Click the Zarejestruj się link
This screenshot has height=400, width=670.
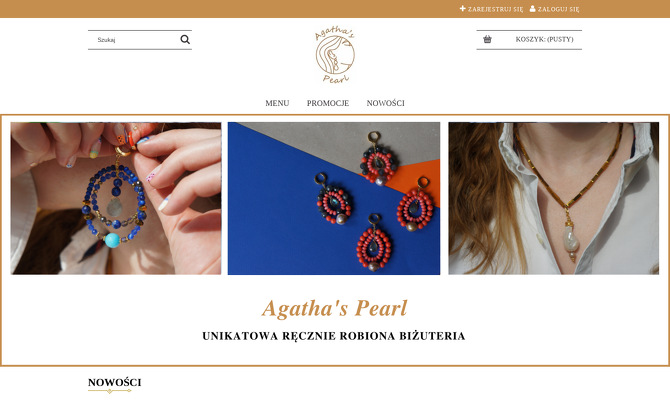coord(495,9)
